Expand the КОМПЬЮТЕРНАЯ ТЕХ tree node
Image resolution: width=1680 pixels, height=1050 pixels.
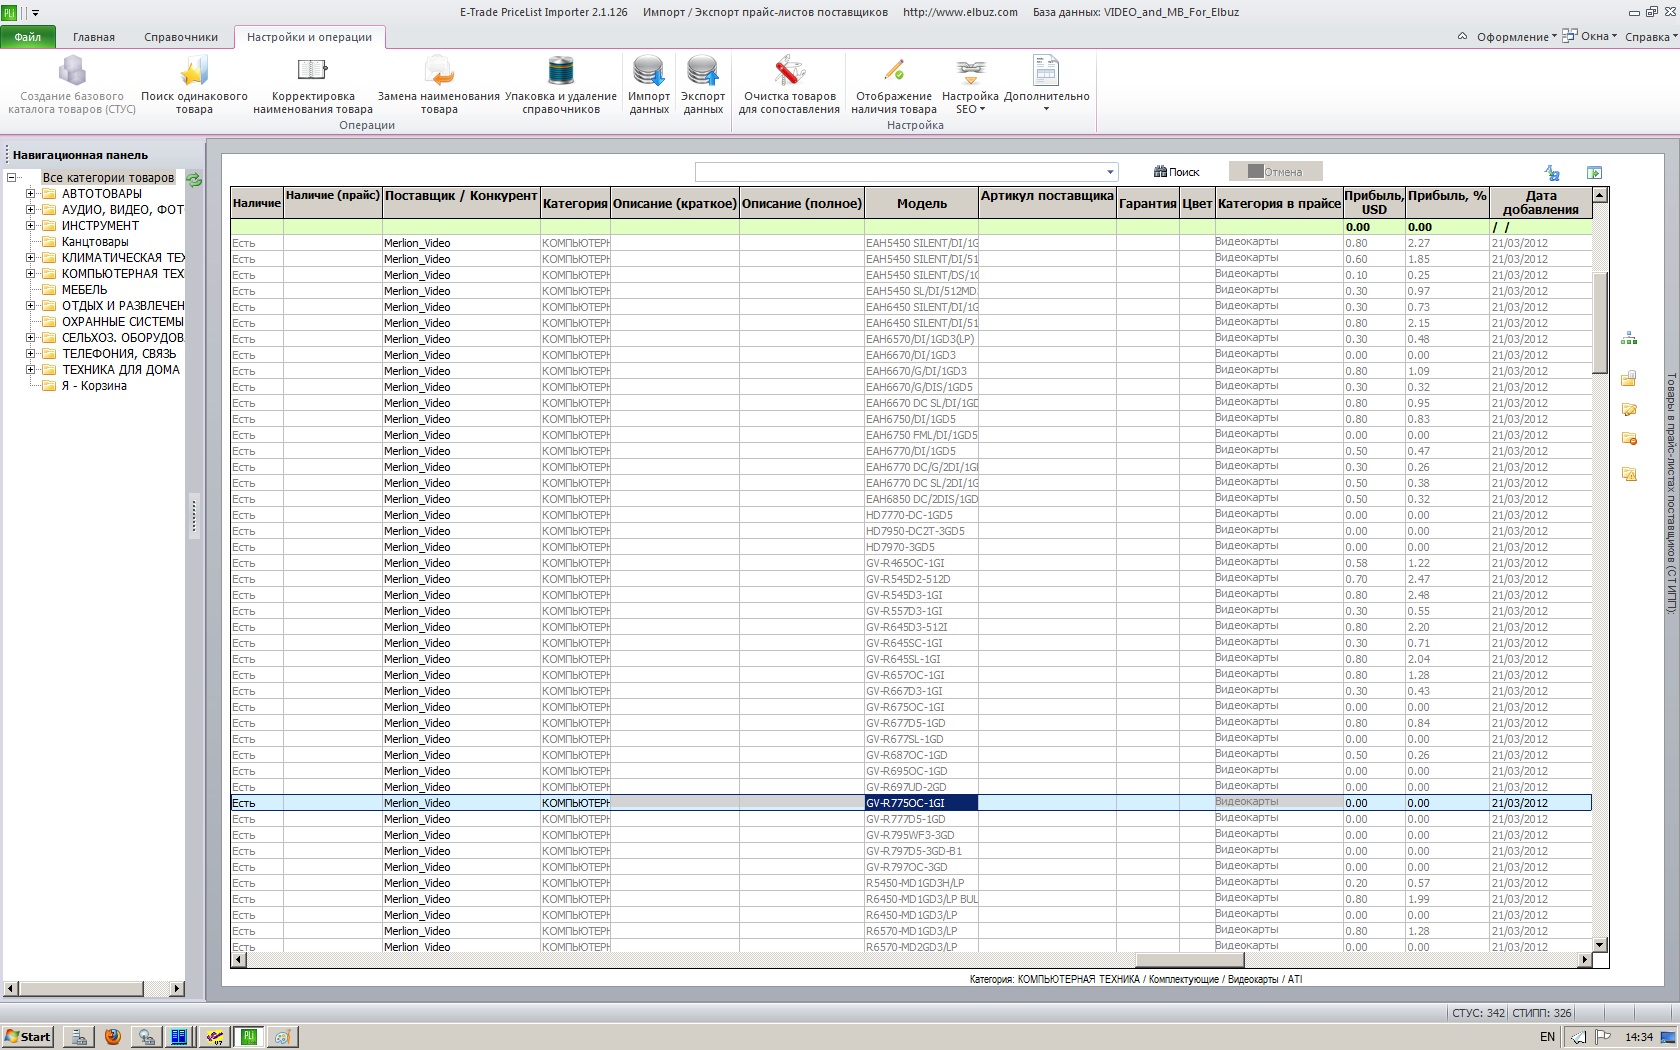30,274
